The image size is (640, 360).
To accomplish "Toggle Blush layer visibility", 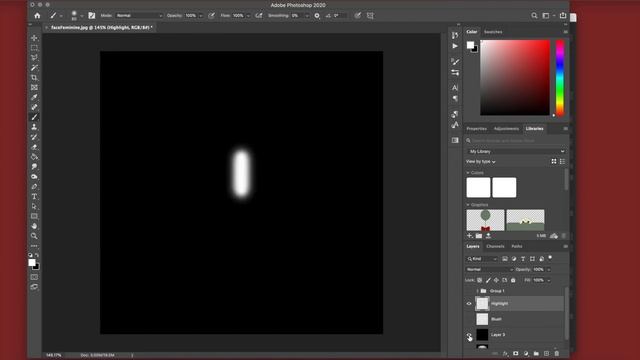I will coord(469,319).
